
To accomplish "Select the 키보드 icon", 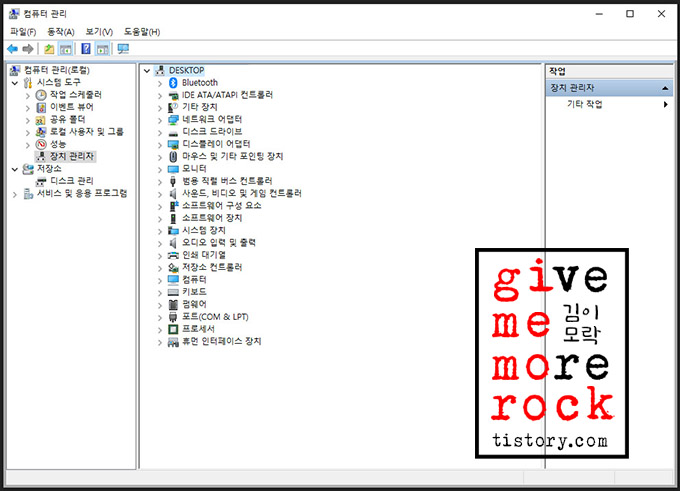I will coord(173,292).
